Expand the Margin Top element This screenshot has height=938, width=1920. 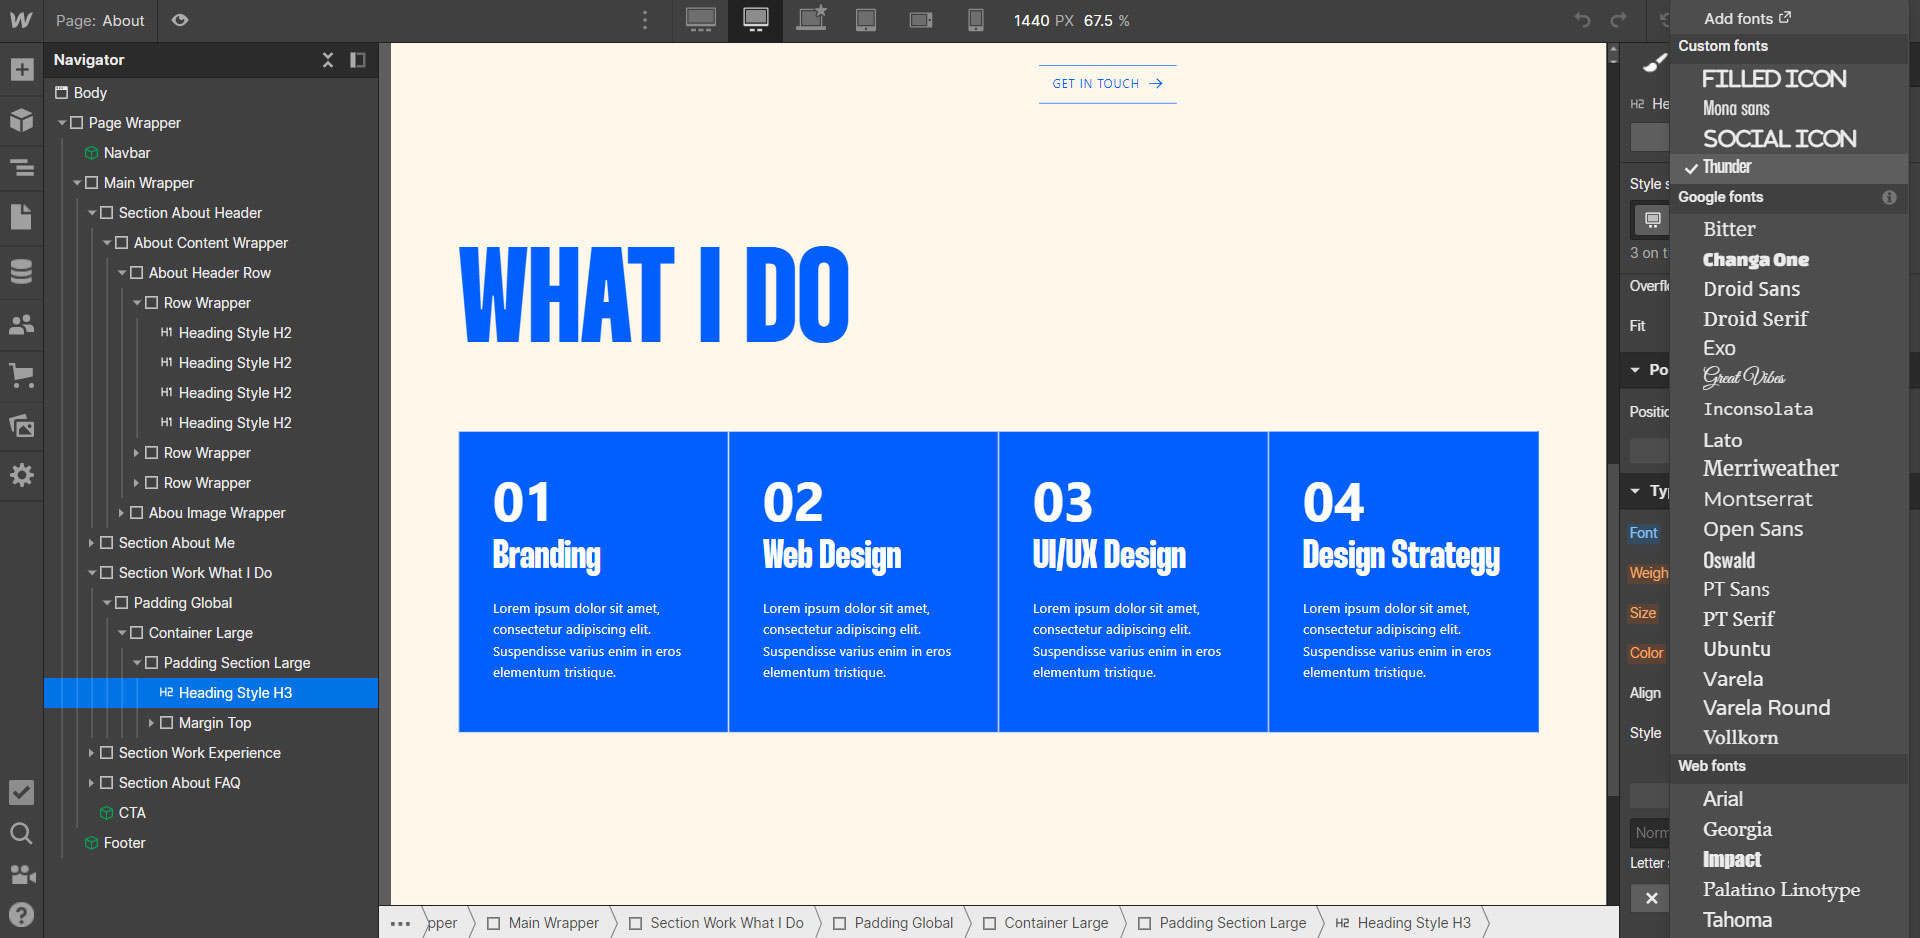click(x=152, y=722)
